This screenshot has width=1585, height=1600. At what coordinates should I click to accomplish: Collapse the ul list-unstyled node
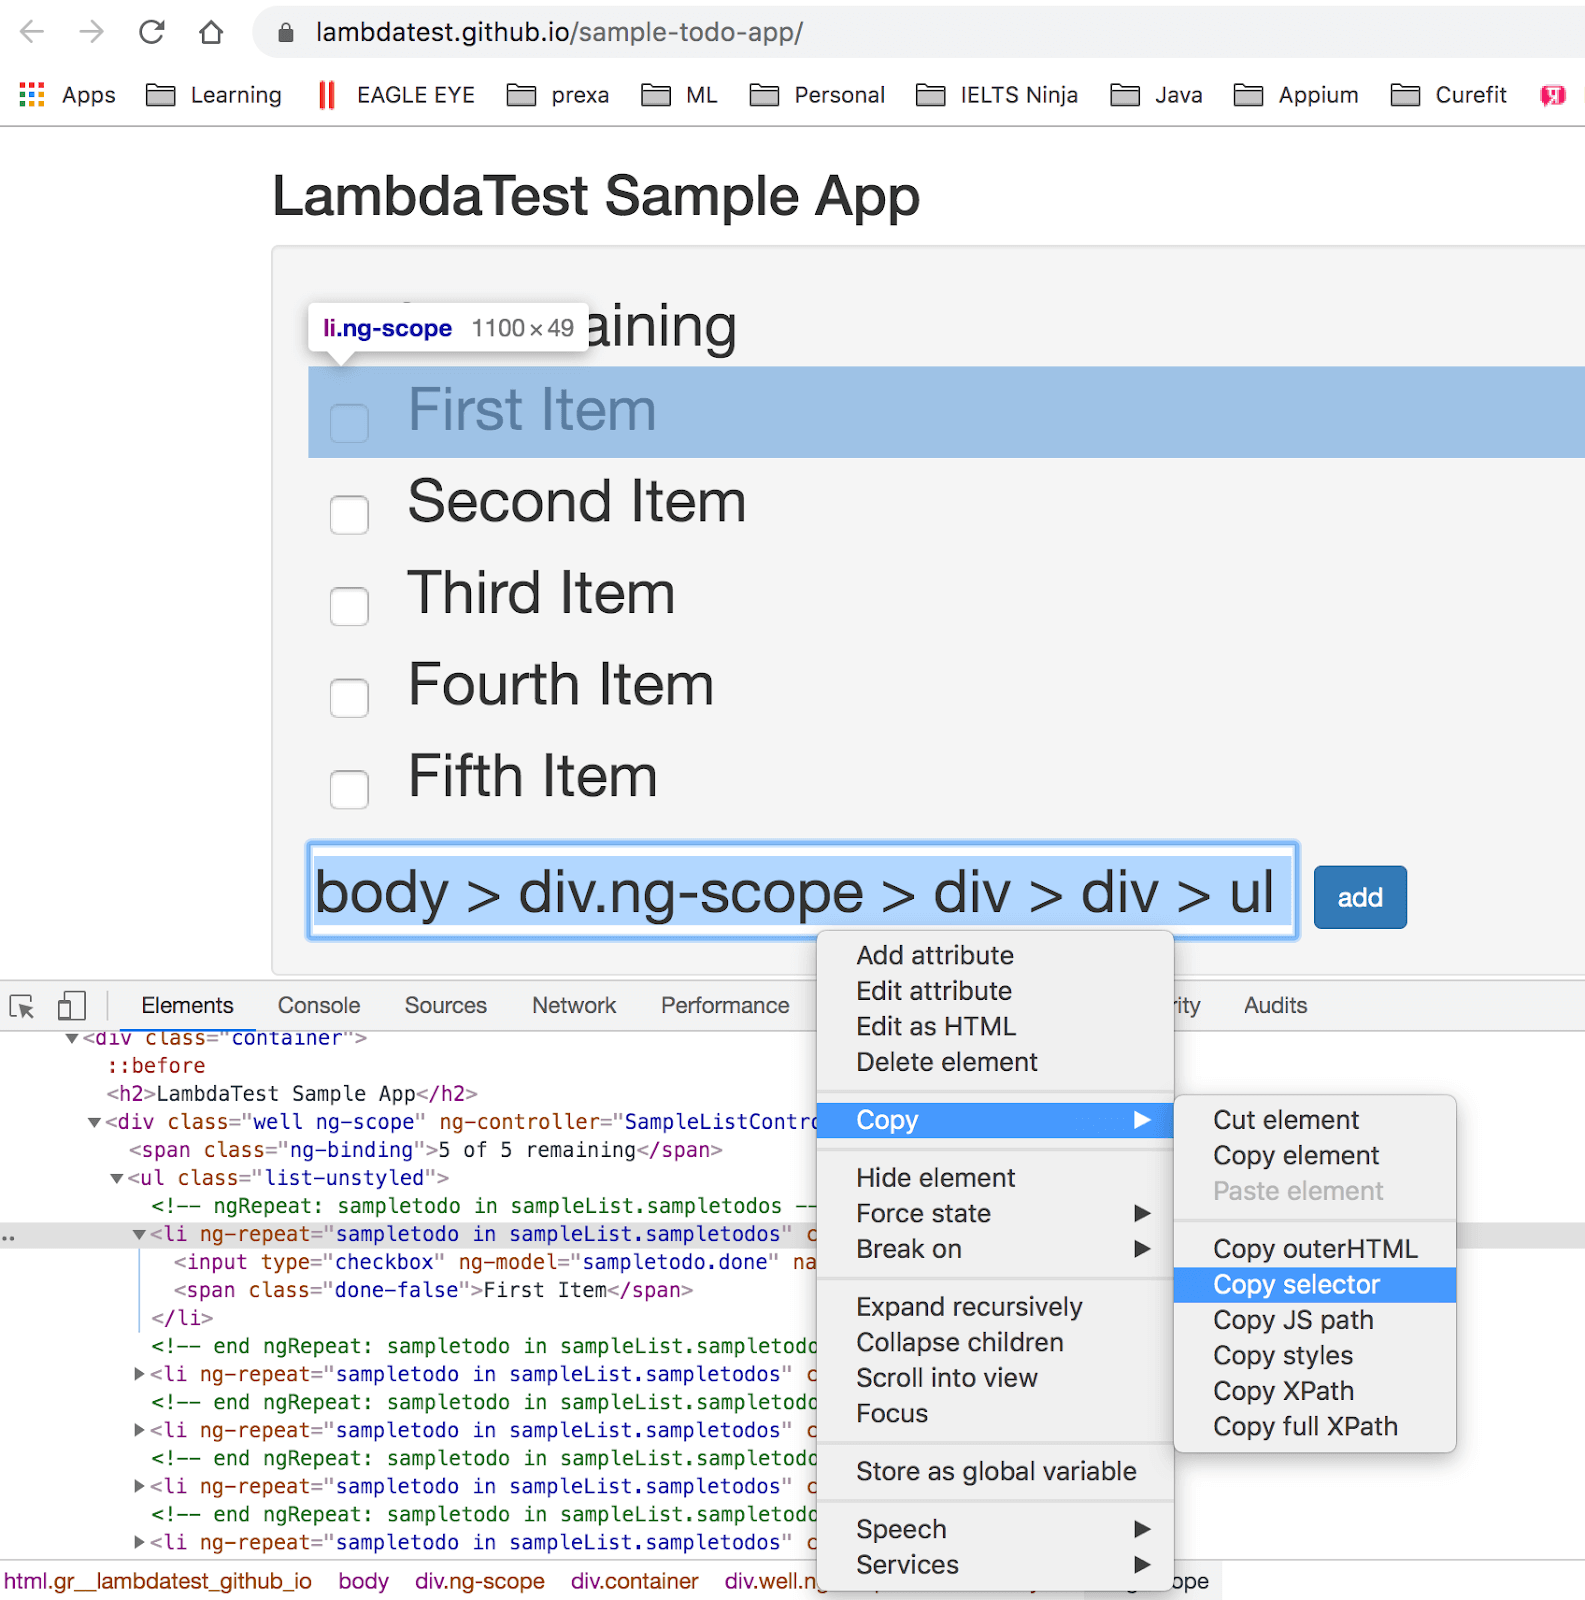pos(117,1179)
